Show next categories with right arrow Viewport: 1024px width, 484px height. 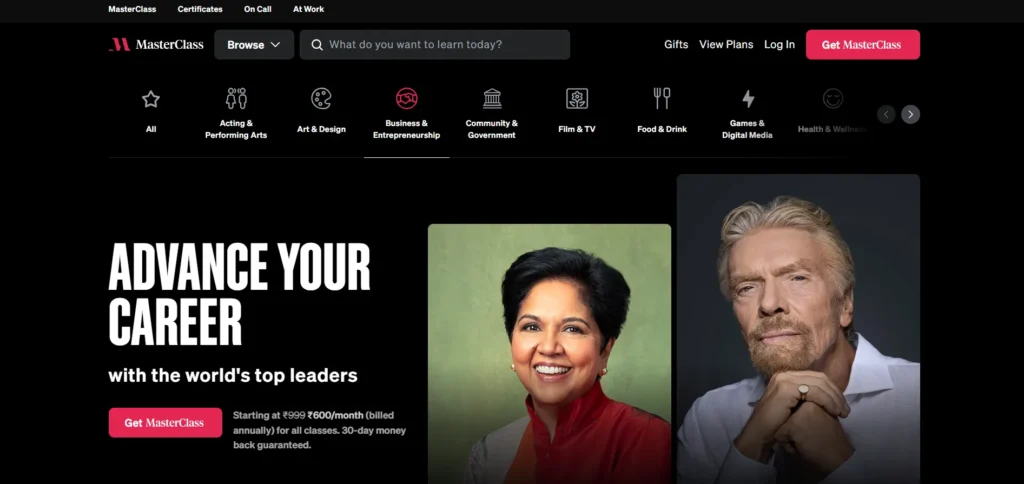click(x=910, y=114)
